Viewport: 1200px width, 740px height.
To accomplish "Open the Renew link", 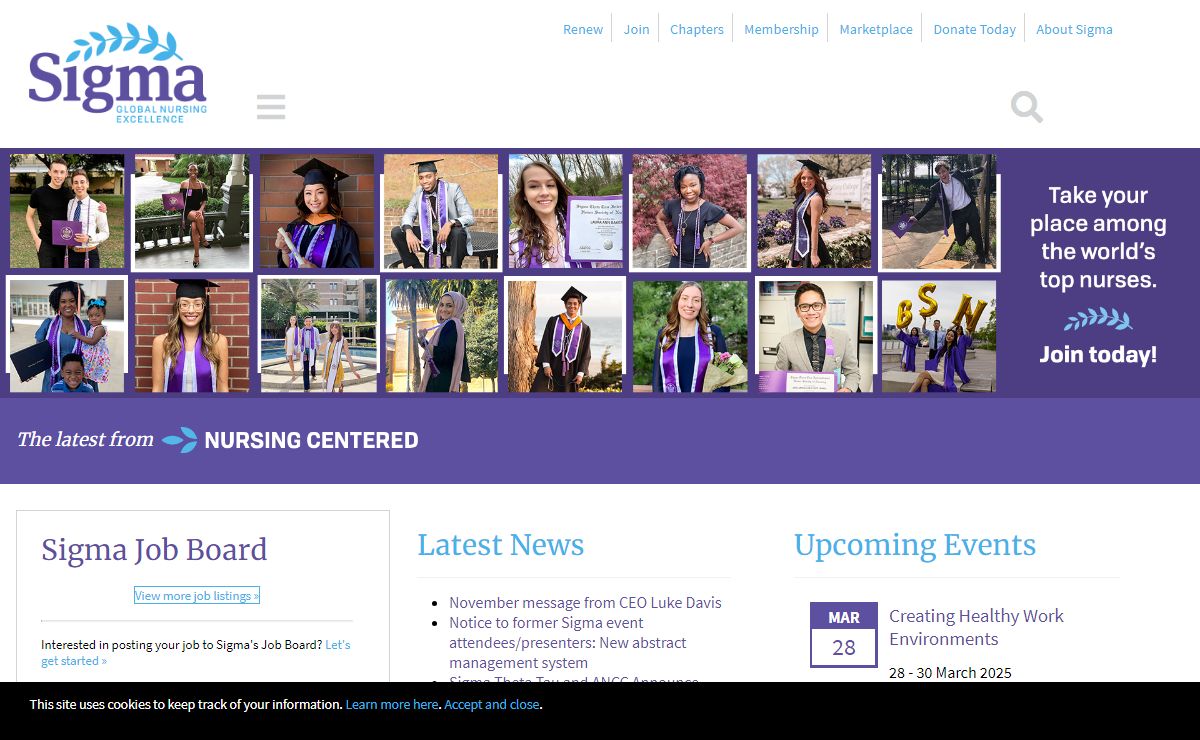I will [583, 29].
